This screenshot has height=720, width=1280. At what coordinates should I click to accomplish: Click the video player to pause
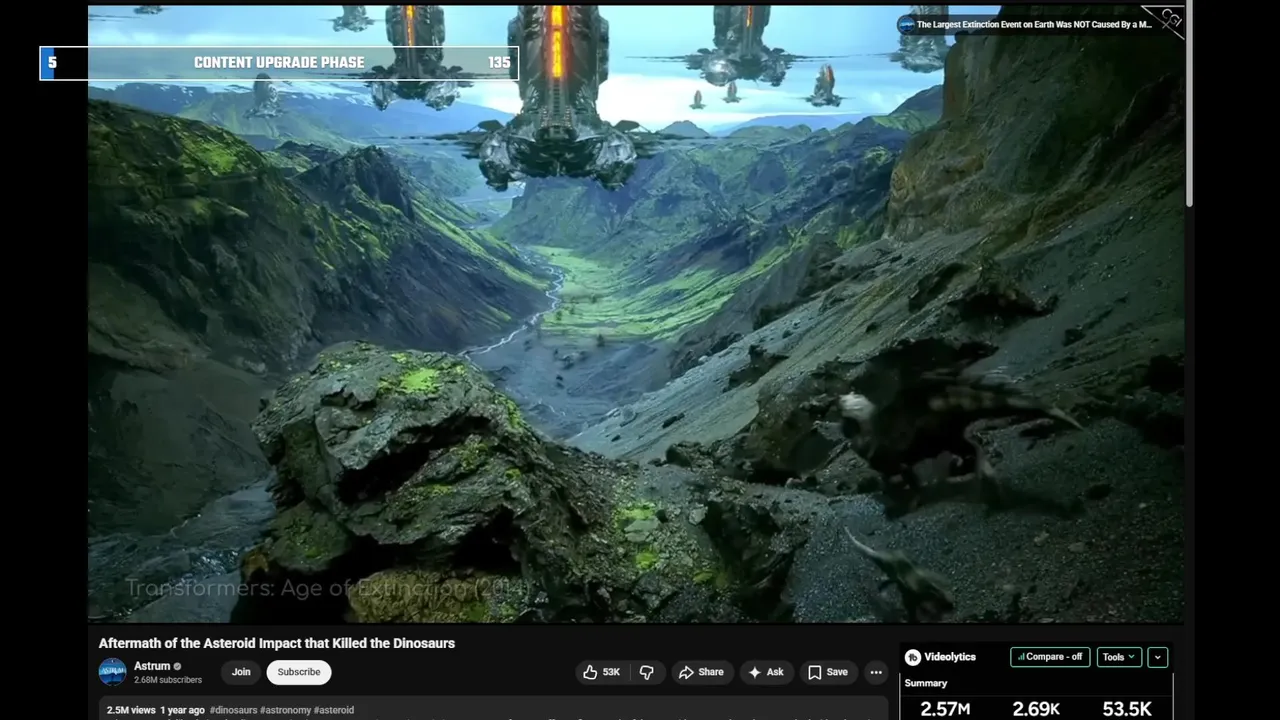click(636, 313)
